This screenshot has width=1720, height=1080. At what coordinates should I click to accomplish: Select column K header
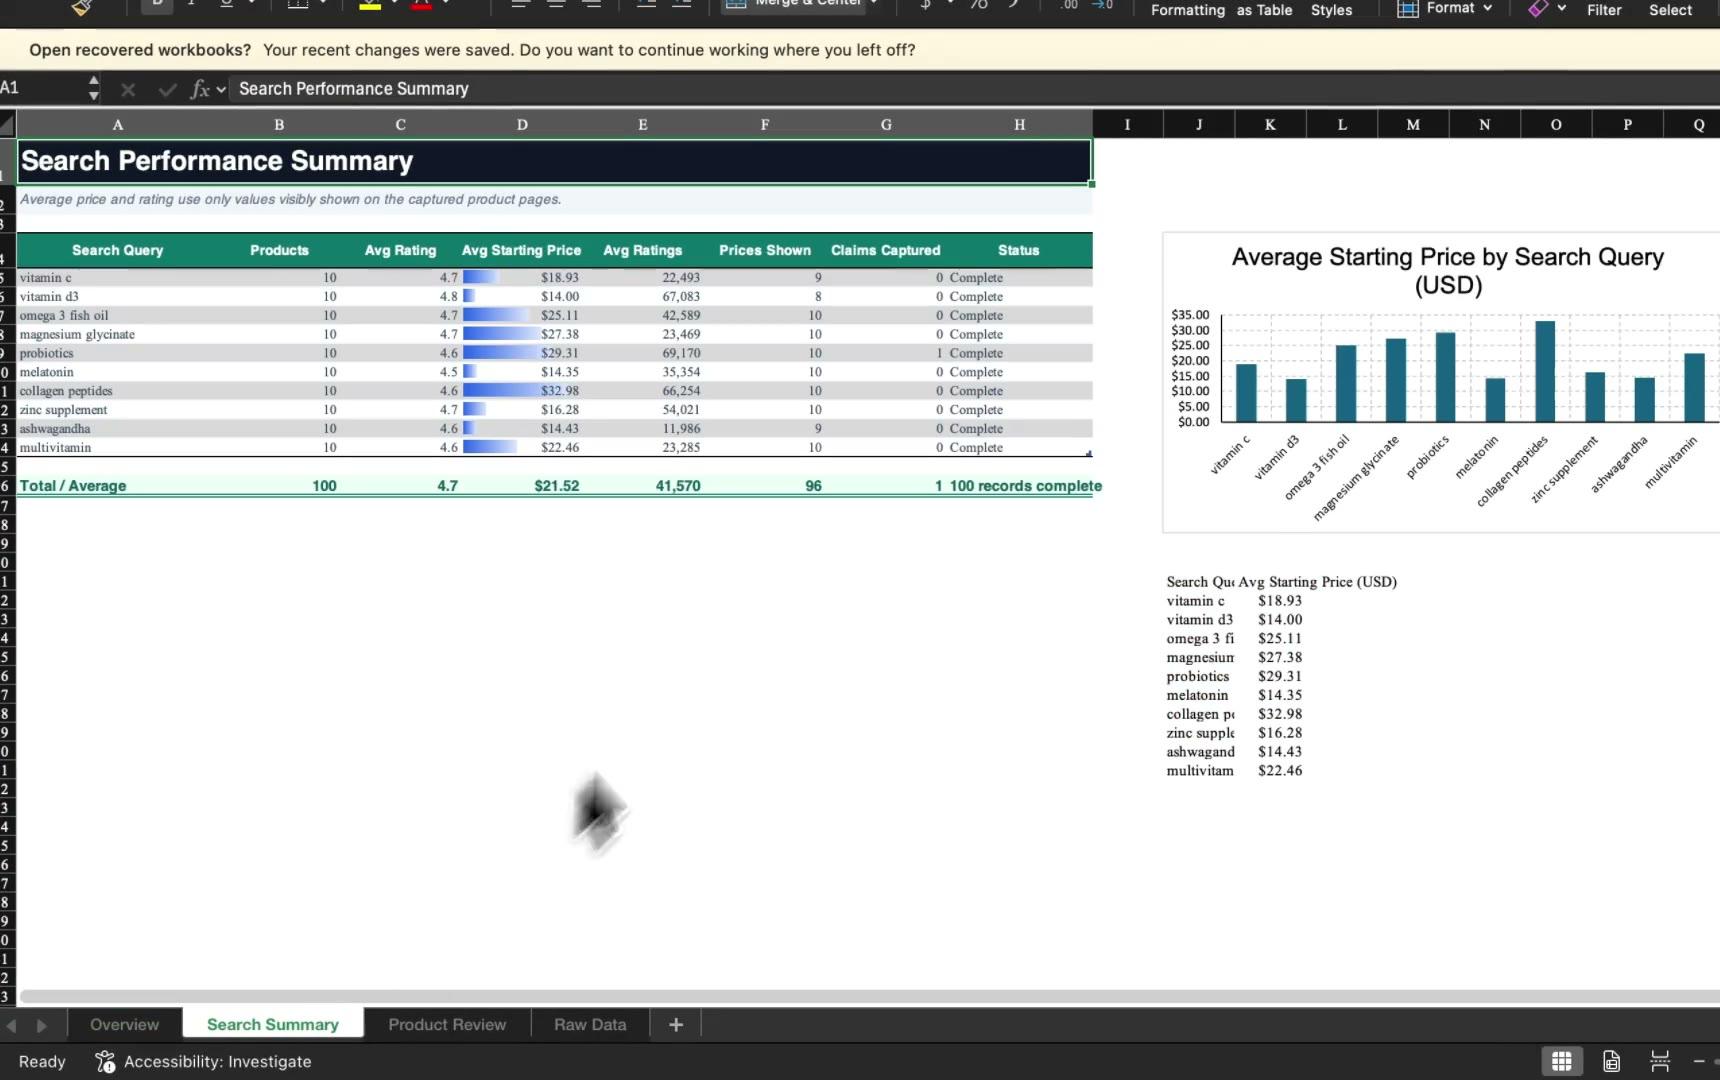(1270, 125)
